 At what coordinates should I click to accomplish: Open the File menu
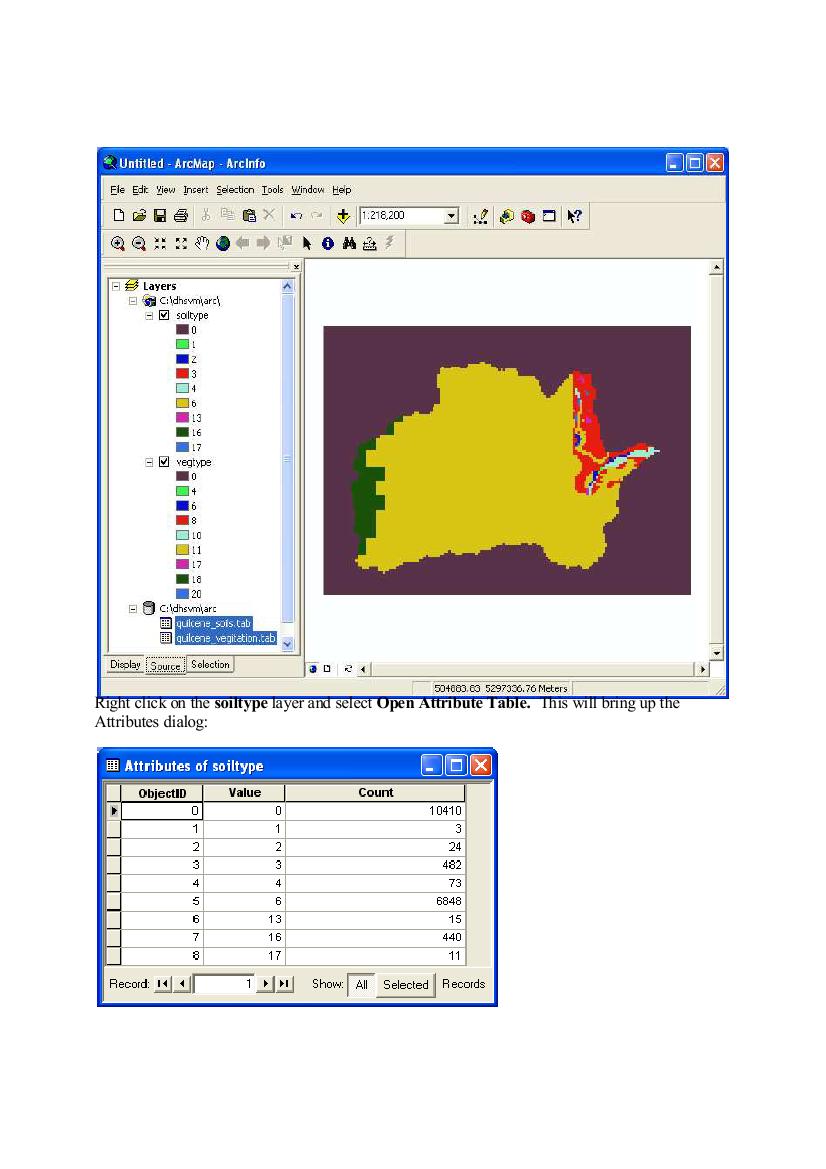pos(118,190)
